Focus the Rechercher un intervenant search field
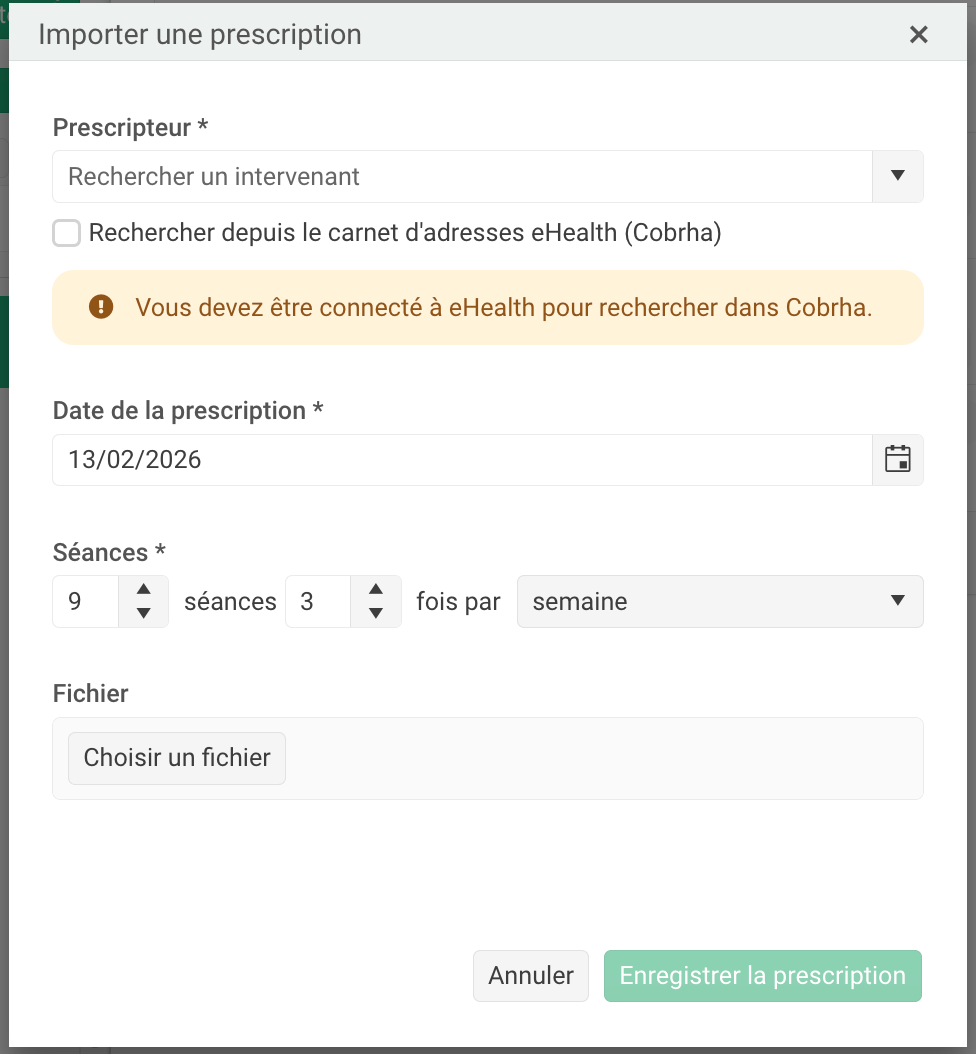976x1054 pixels. coord(462,177)
